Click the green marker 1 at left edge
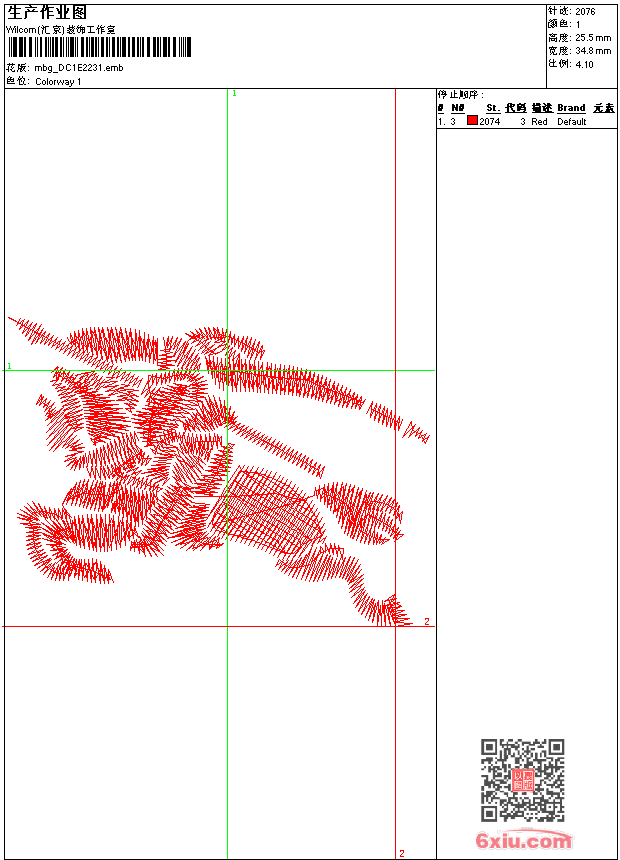 point(9,366)
